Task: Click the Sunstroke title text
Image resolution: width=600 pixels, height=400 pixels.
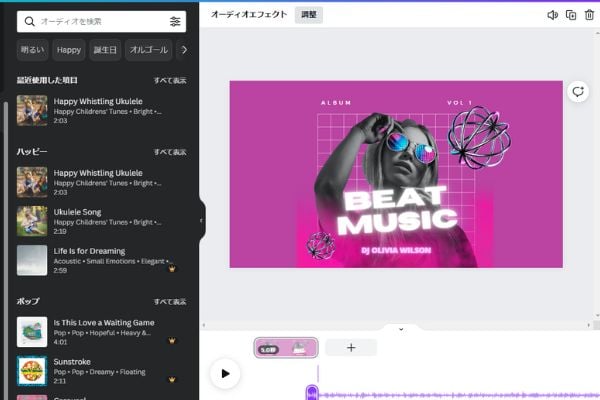Action: pos(72,362)
